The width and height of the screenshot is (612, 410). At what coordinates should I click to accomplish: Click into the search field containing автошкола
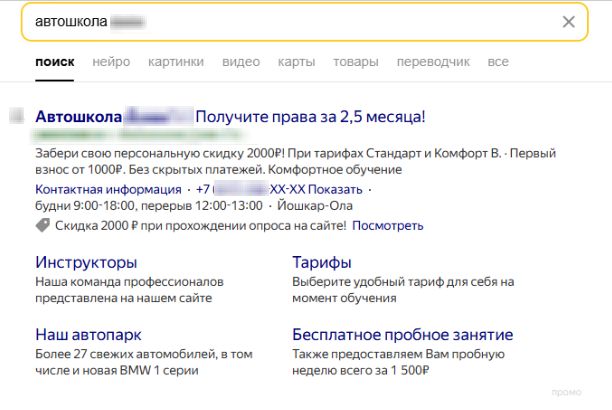[304, 22]
